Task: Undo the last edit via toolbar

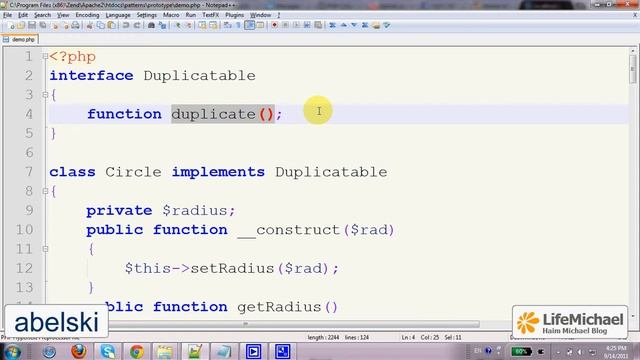Action: pyautogui.click(x=126, y=25)
